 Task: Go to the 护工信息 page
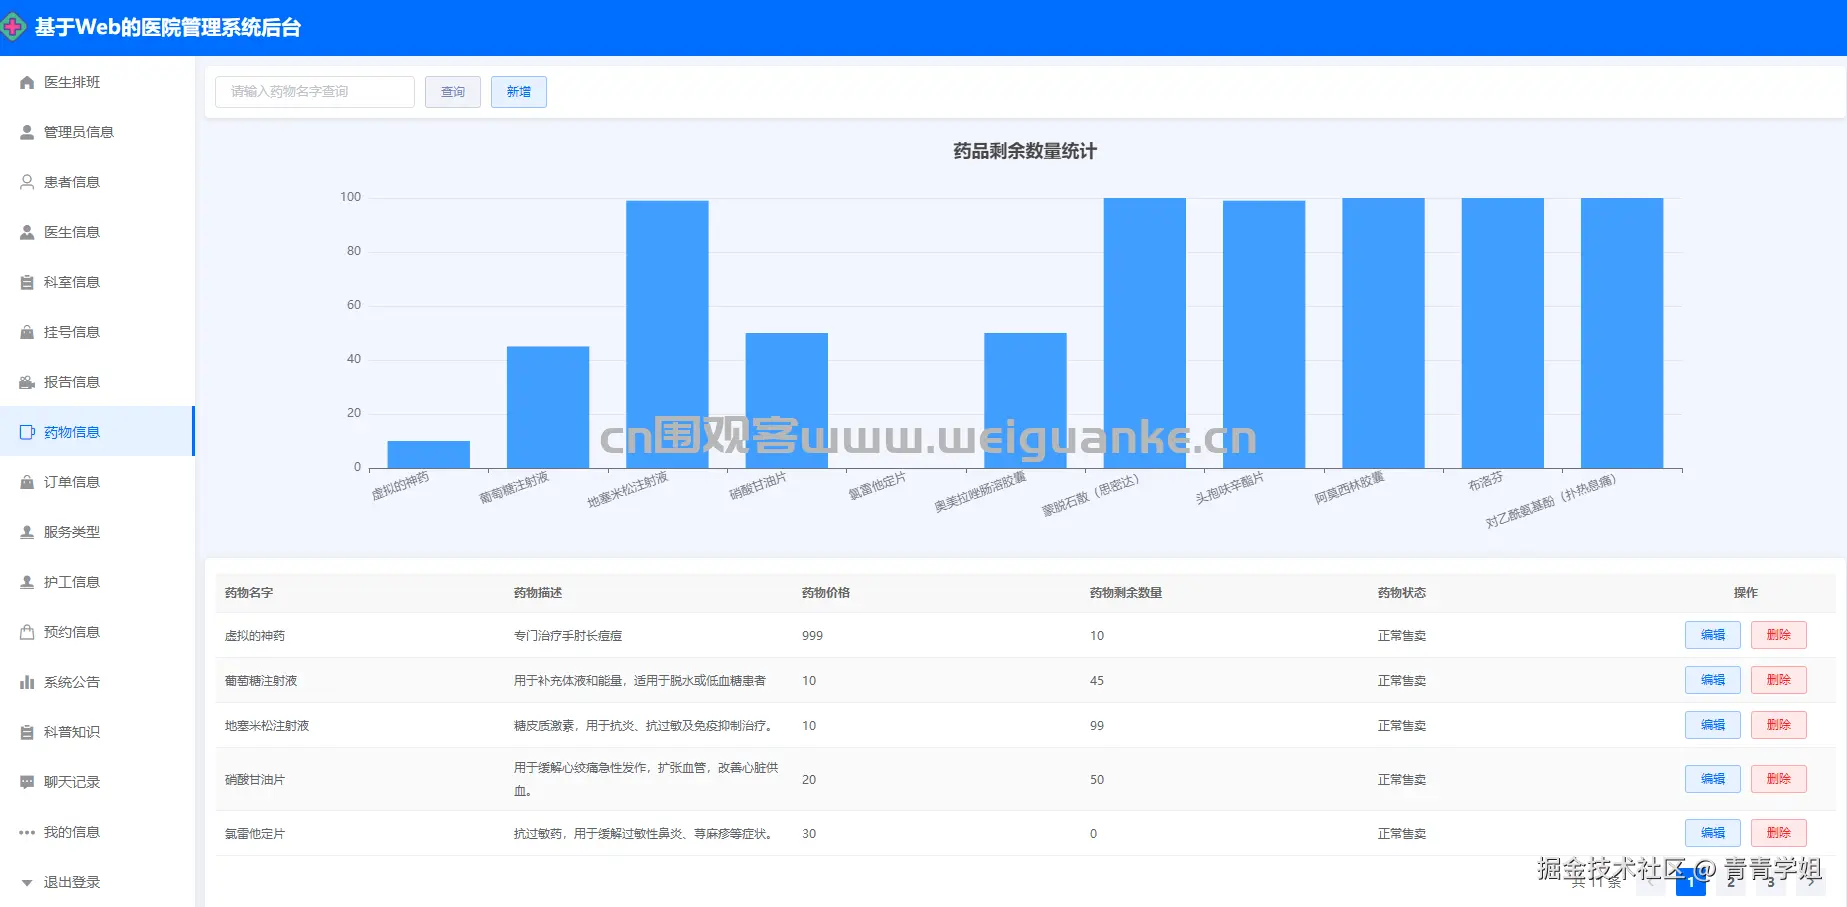pyautogui.click(x=97, y=582)
